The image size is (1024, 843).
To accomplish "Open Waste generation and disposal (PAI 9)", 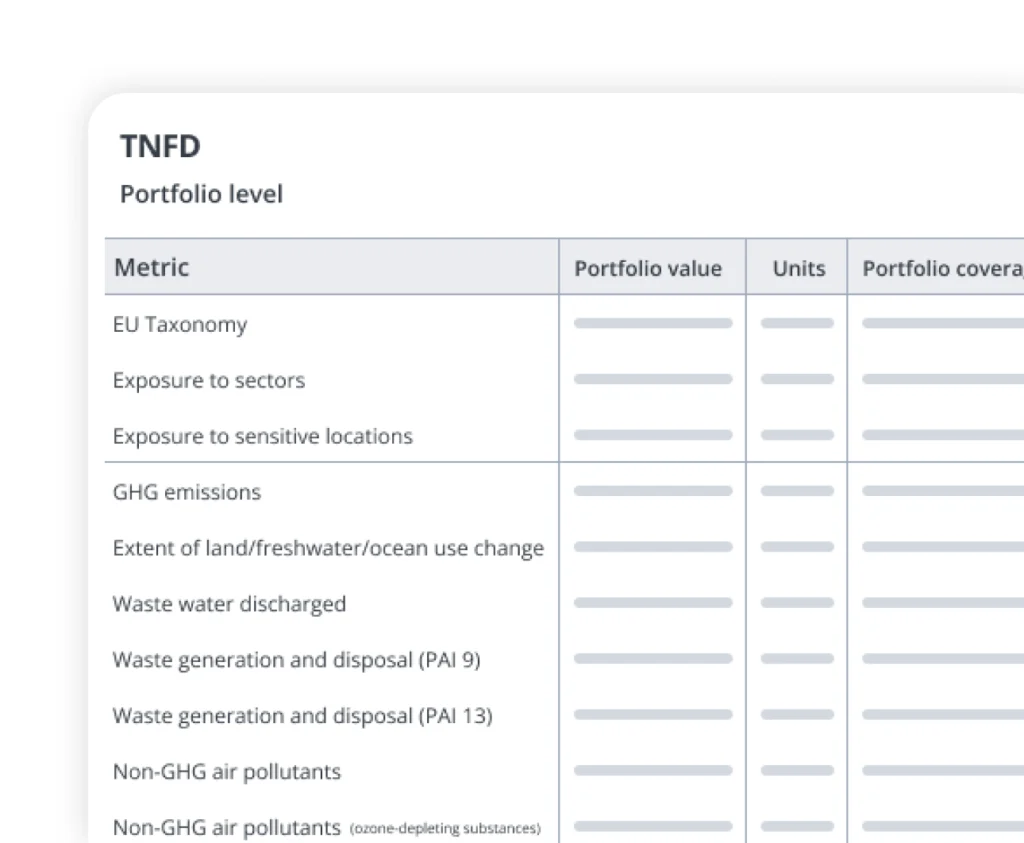I will pos(297,660).
